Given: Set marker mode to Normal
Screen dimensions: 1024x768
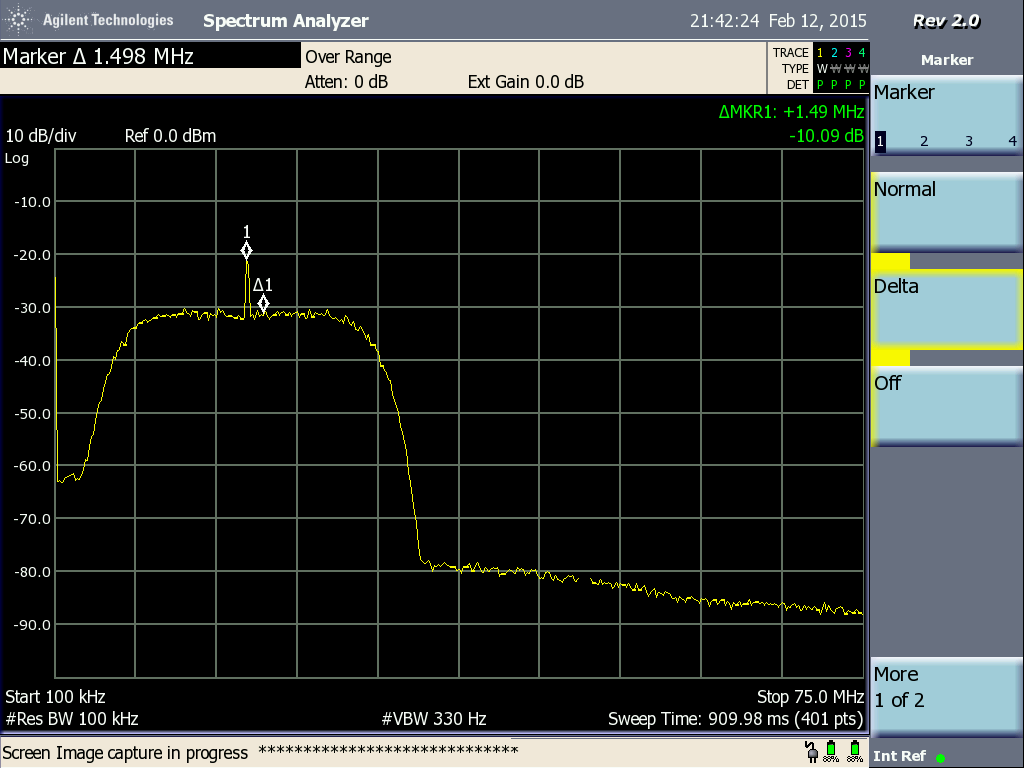Looking at the screenshot, I should click(x=946, y=213).
